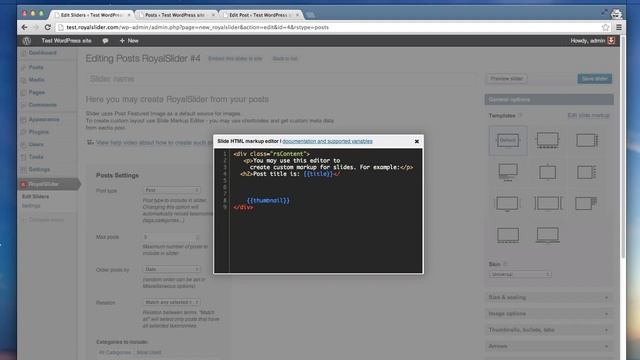Click the View help video link

153,142
